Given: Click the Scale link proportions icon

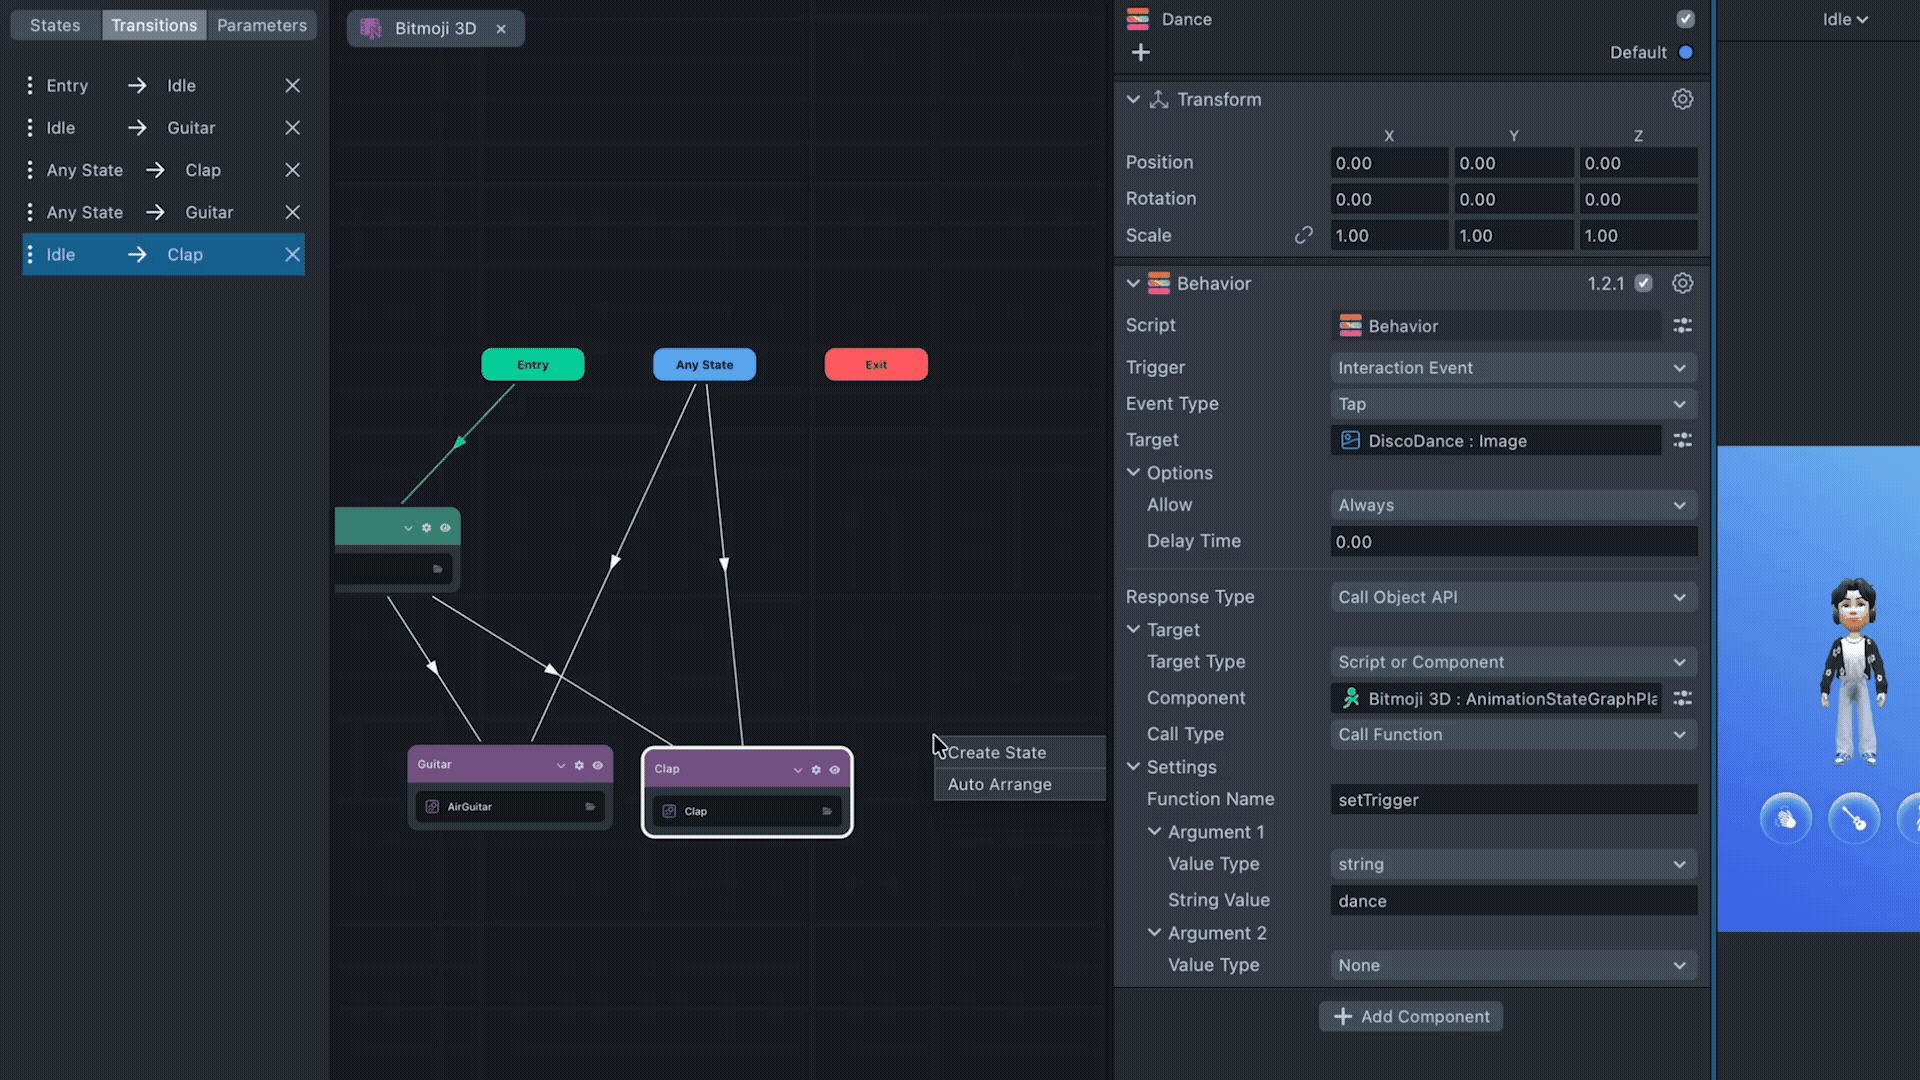Looking at the screenshot, I should (x=1303, y=235).
